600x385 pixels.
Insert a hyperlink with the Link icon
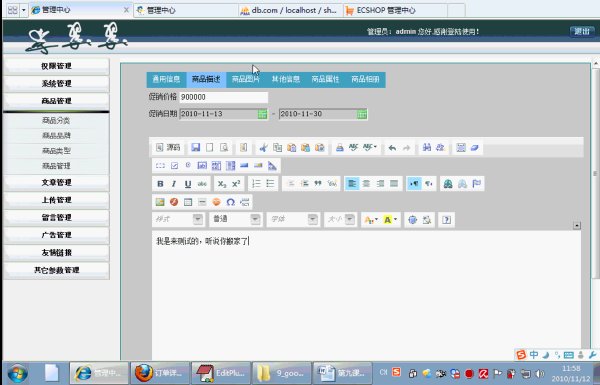[x=448, y=184]
